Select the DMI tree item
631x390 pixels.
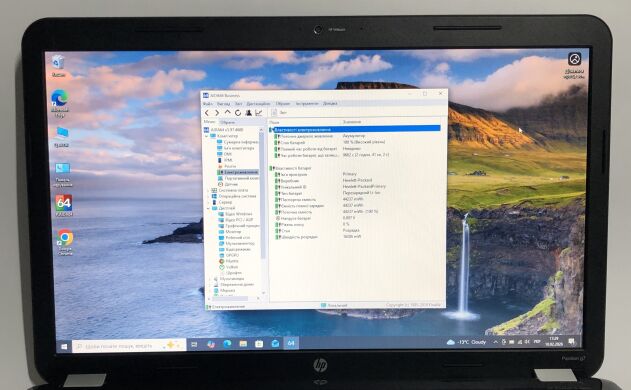point(225,154)
